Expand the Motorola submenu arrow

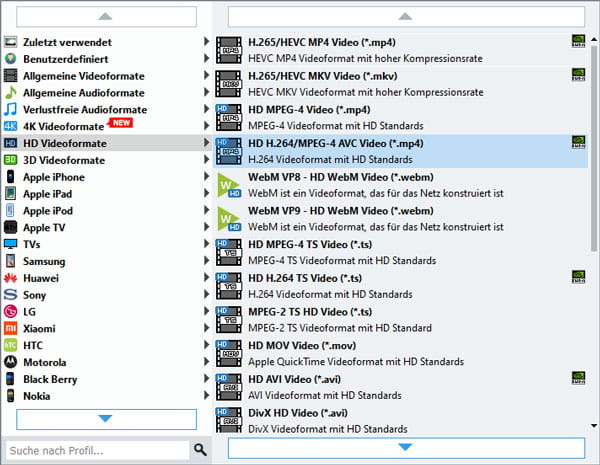206,361
